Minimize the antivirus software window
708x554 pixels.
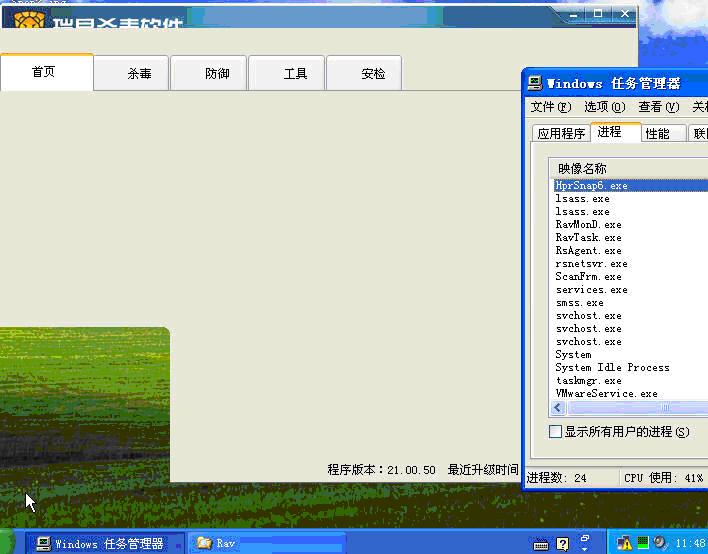click(x=573, y=14)
